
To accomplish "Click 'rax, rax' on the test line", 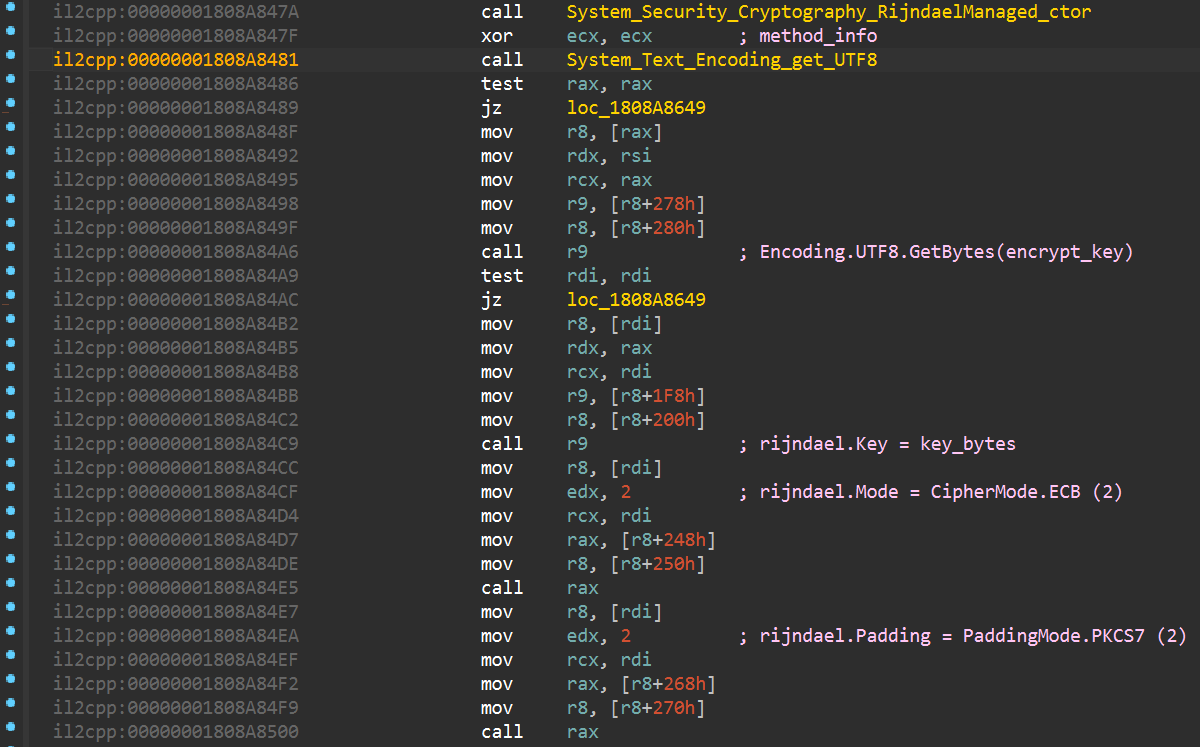I will [609, 84].
